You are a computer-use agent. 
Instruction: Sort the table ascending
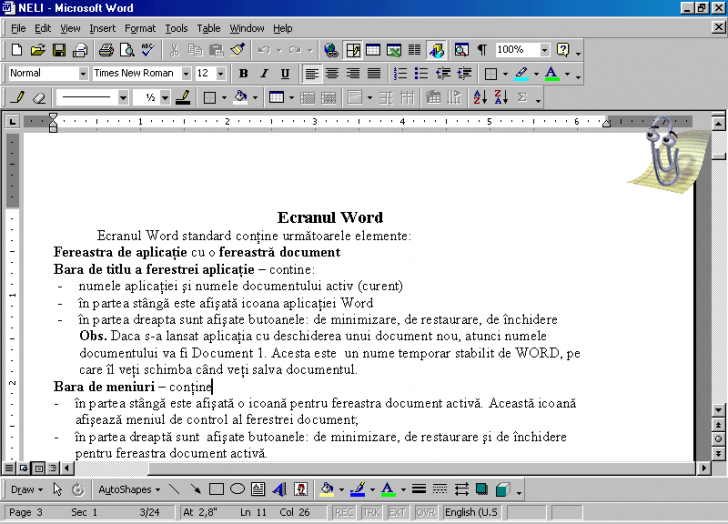(480, 97)
